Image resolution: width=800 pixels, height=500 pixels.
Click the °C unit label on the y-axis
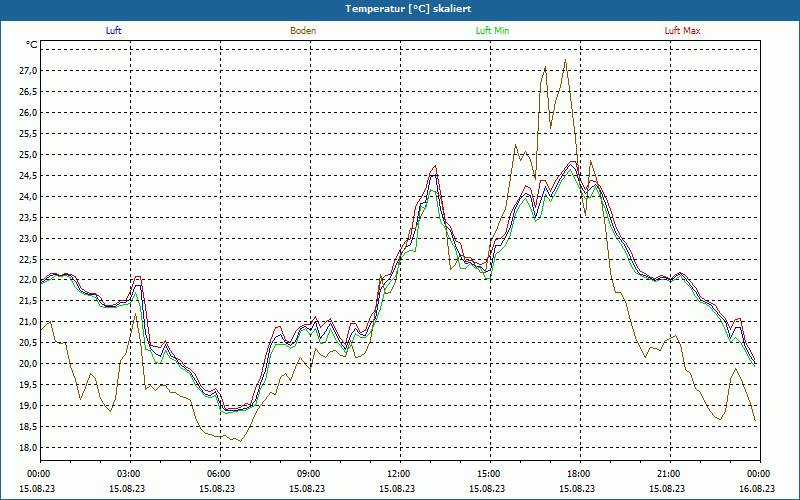pos(32,45)
